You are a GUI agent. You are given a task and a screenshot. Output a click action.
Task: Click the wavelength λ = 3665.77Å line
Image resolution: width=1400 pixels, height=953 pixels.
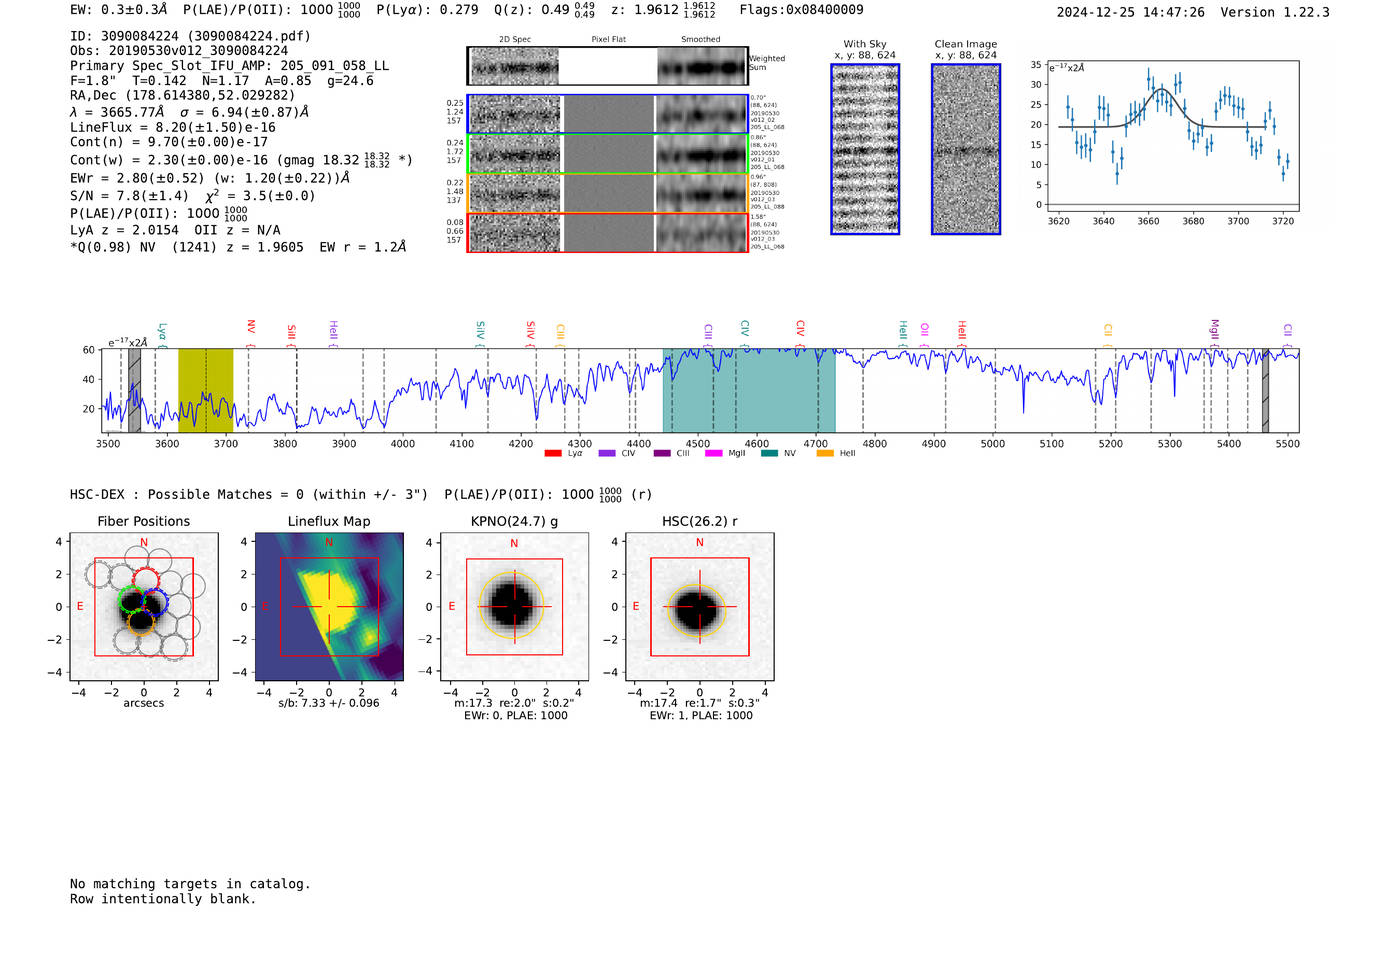click(190, 112)
